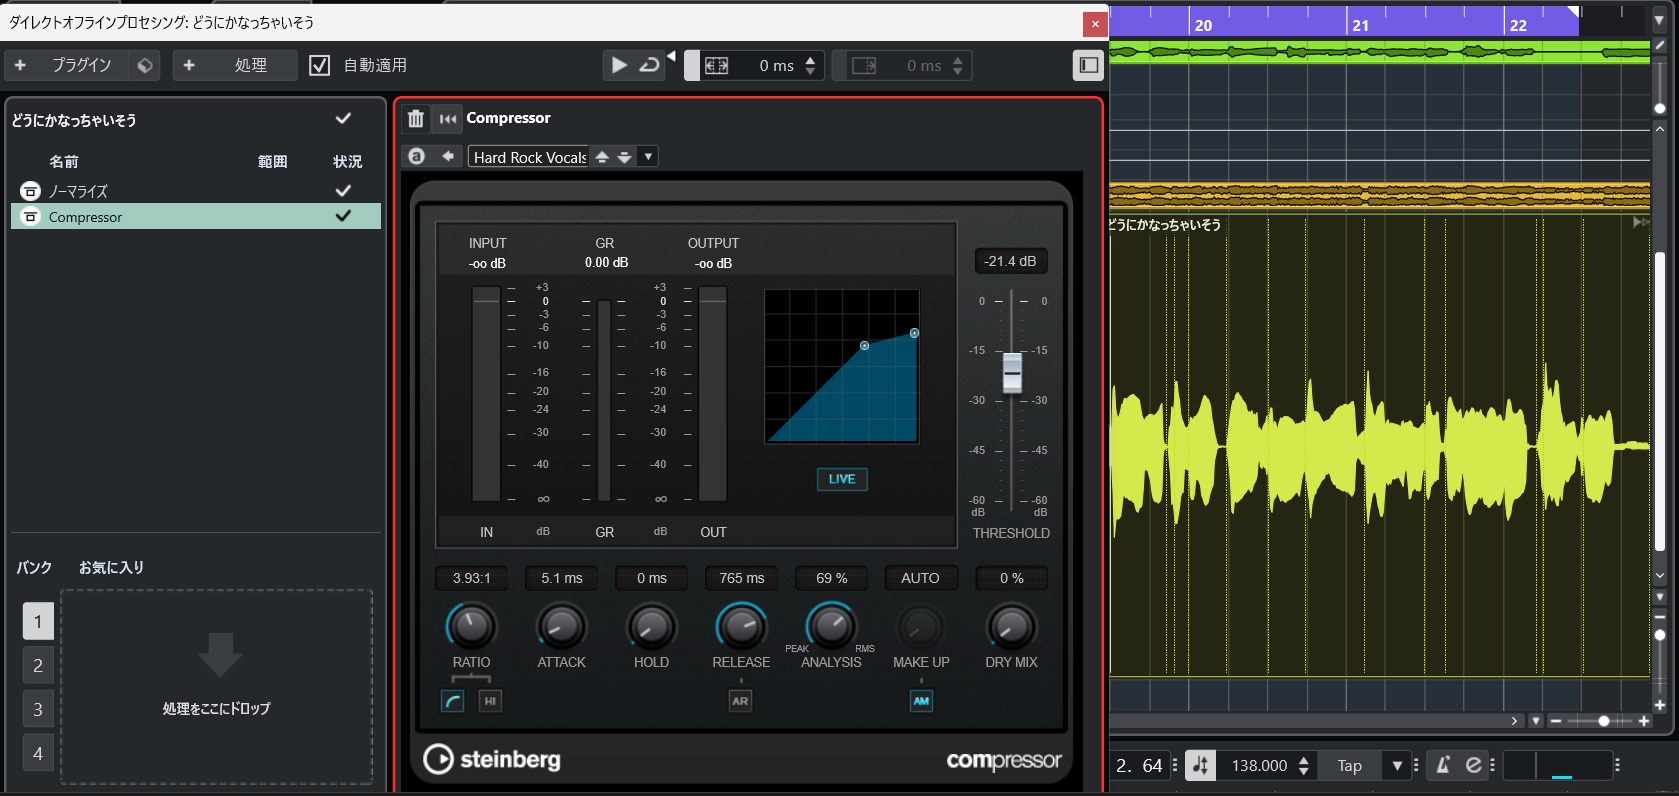1679x796 pixels.
Task: Toggle the AR auto release button
Action: tap(740, 701)
